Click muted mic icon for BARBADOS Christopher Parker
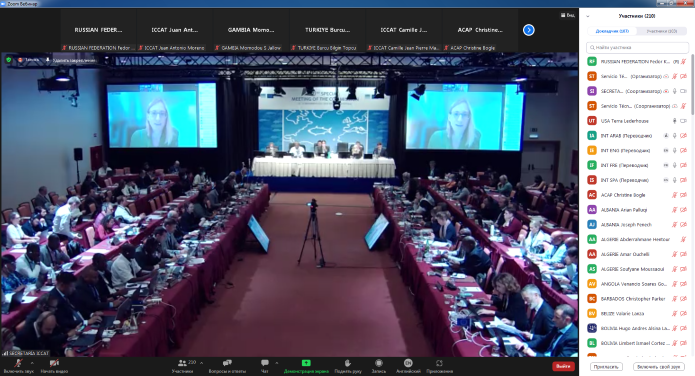 (x=675, y=298)
